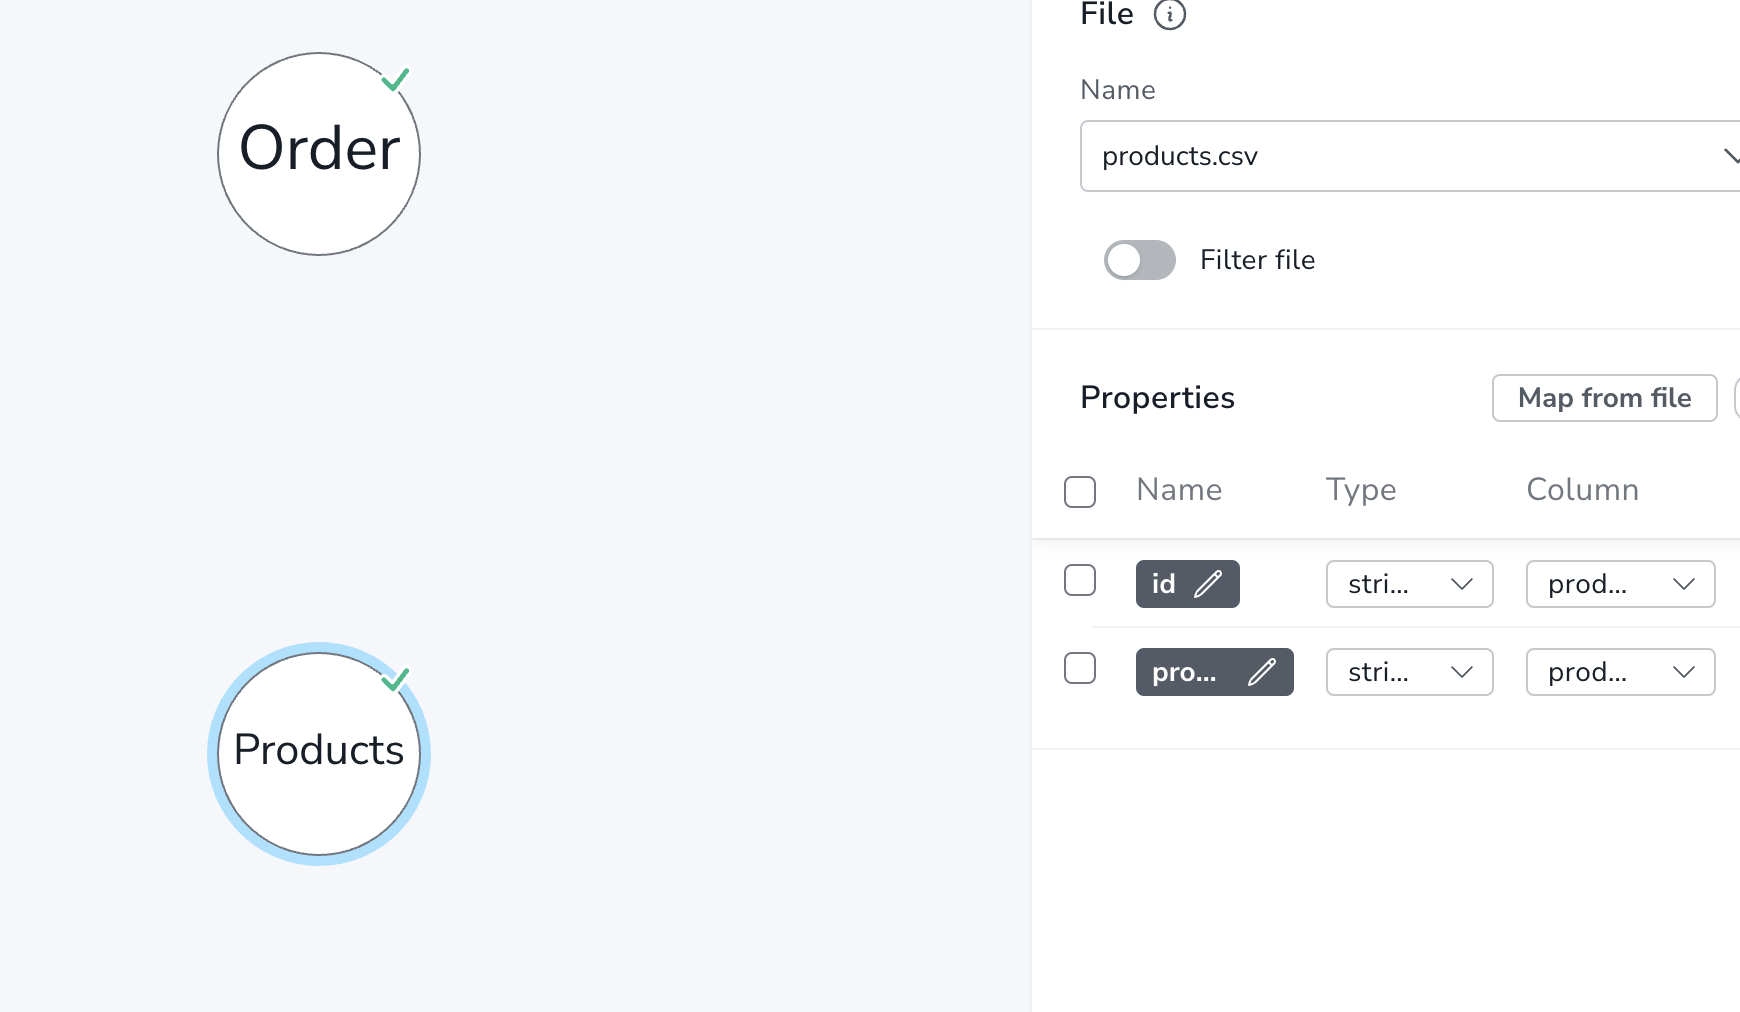Screen dimensions: 1740x1012
Task: Select the Products node circle
Action: click(319, 754)
